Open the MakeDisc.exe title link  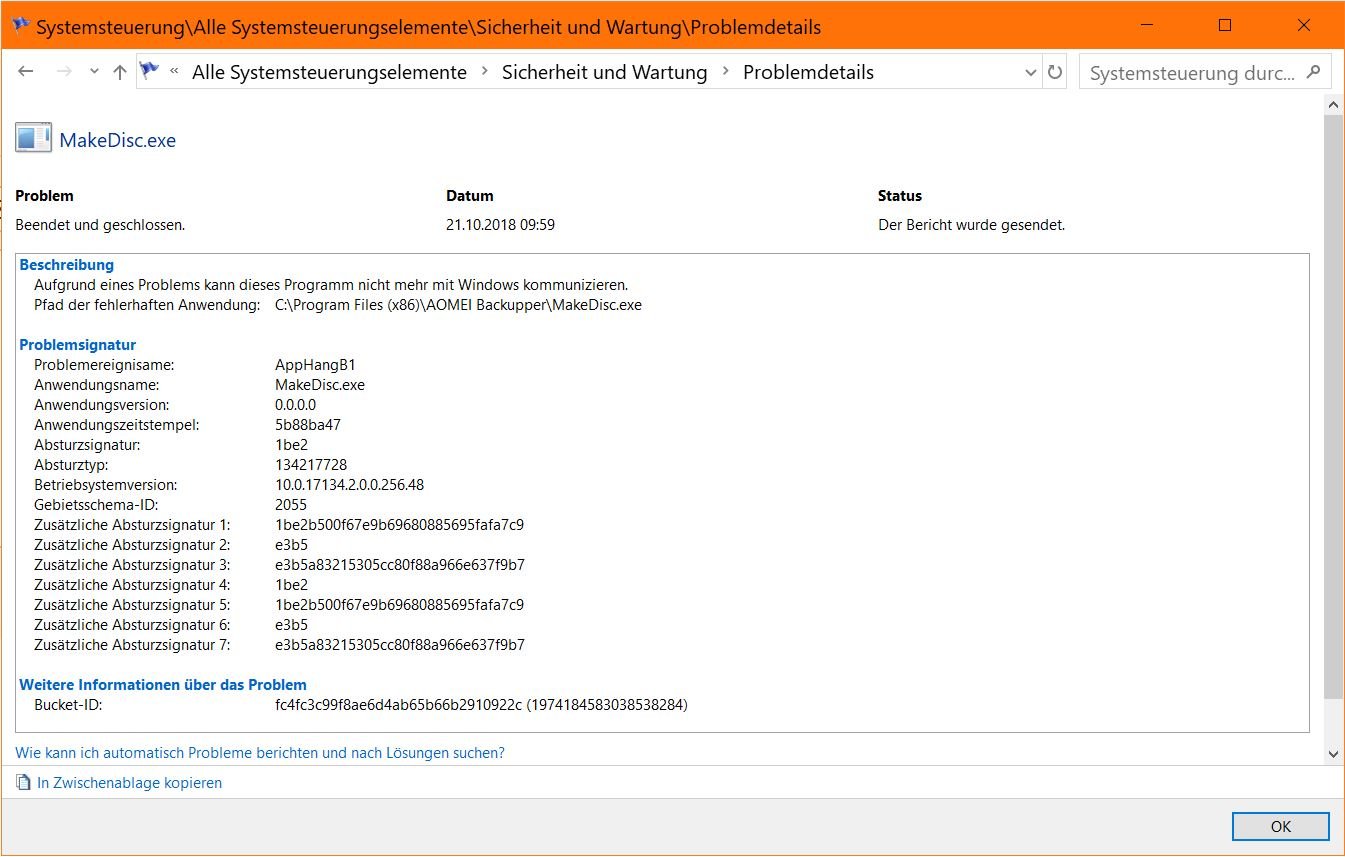click(118, 140)
